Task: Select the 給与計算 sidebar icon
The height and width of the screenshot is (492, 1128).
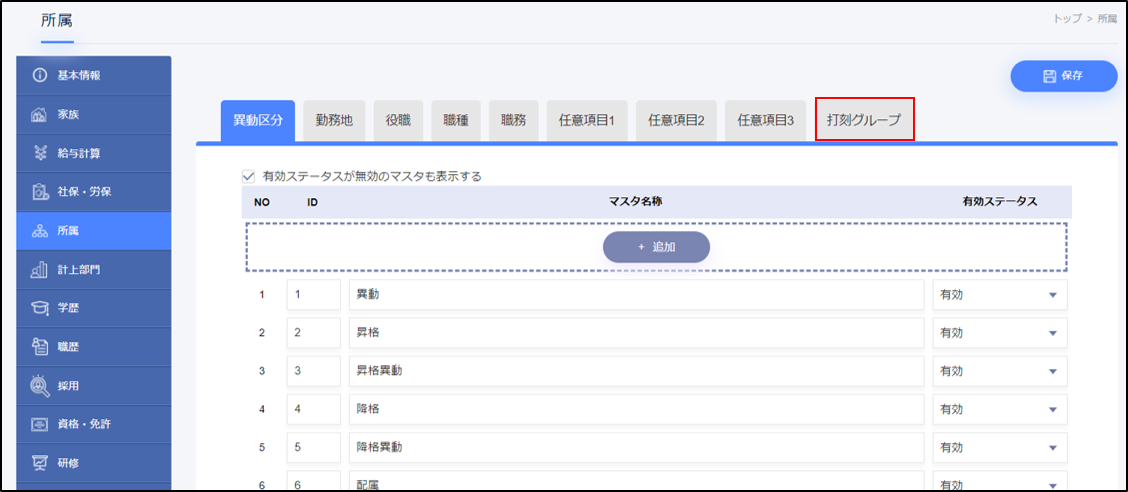Action: 40,153
